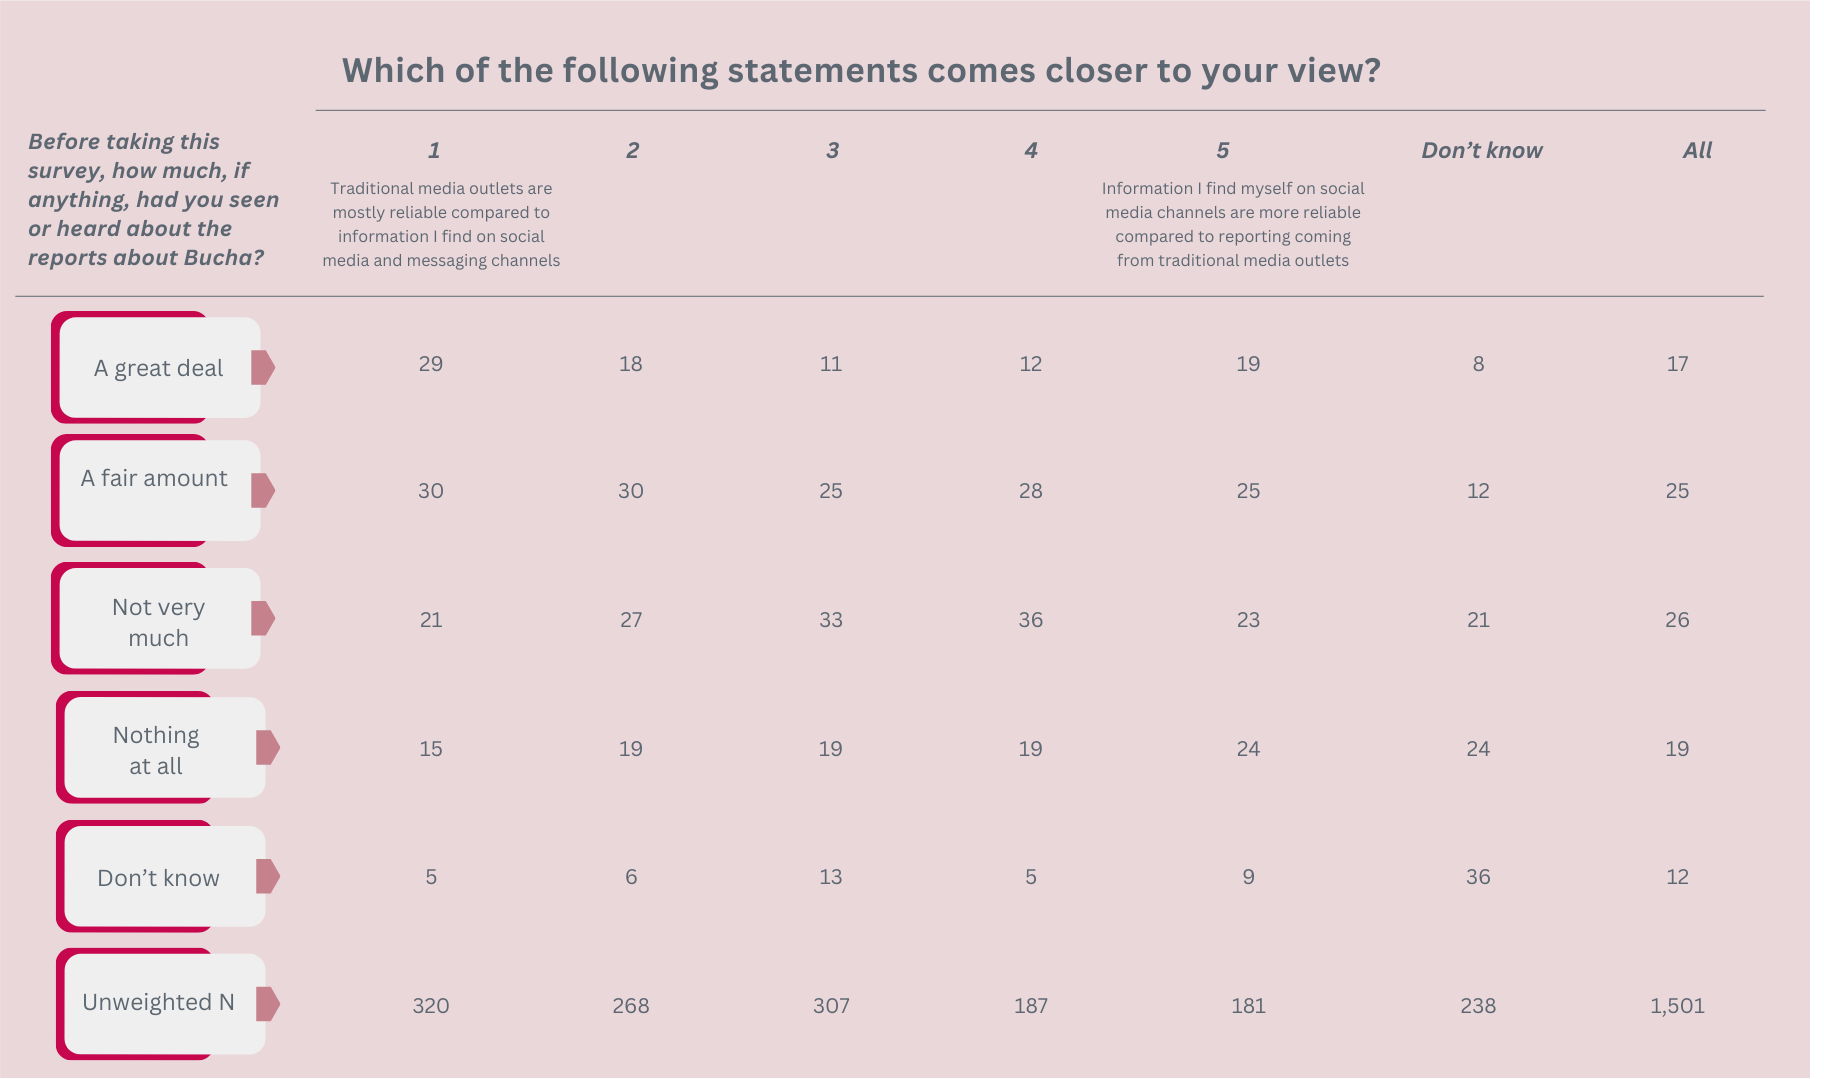Click the social media channels reliability description
Viewport: 1824px width, 1079px height.
click(x=1233, y=224)
